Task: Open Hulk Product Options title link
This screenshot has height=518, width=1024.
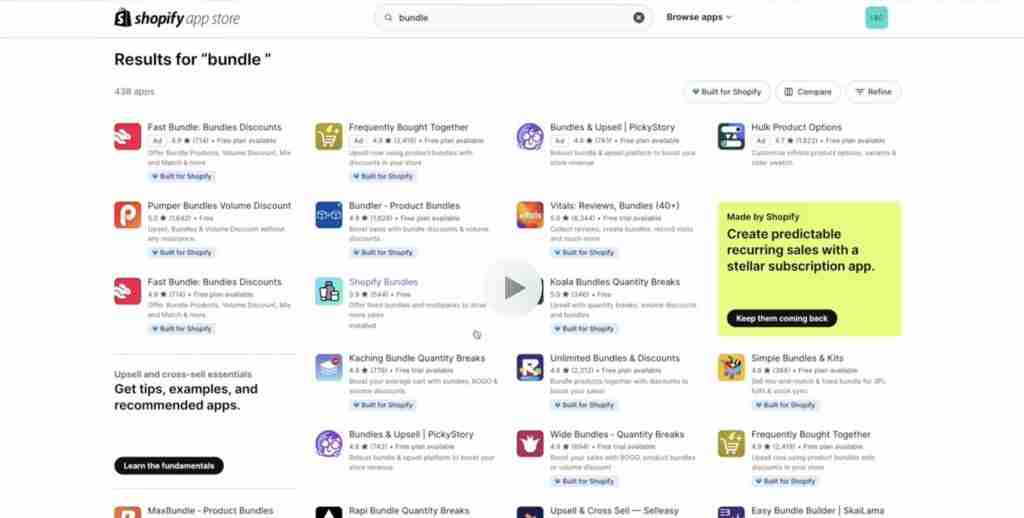Action: (x=796, y=127)
